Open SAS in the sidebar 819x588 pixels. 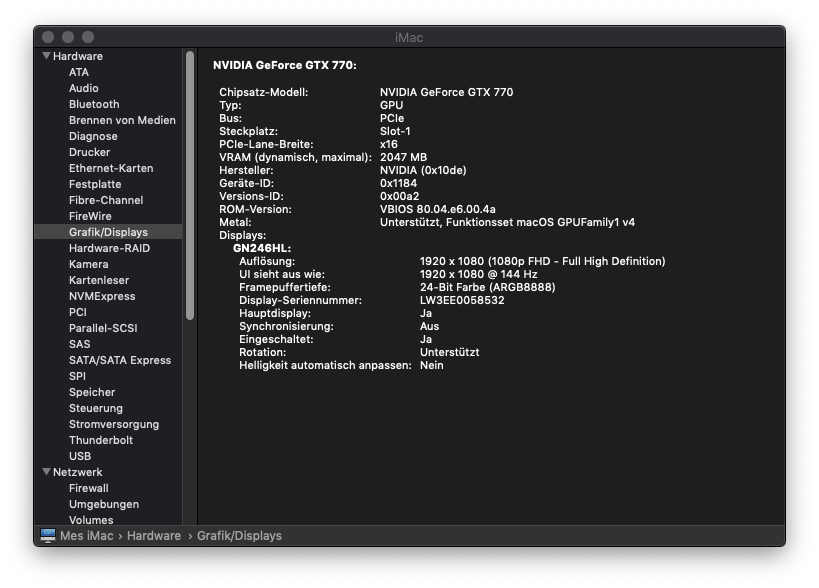click(x=79, y=344)
